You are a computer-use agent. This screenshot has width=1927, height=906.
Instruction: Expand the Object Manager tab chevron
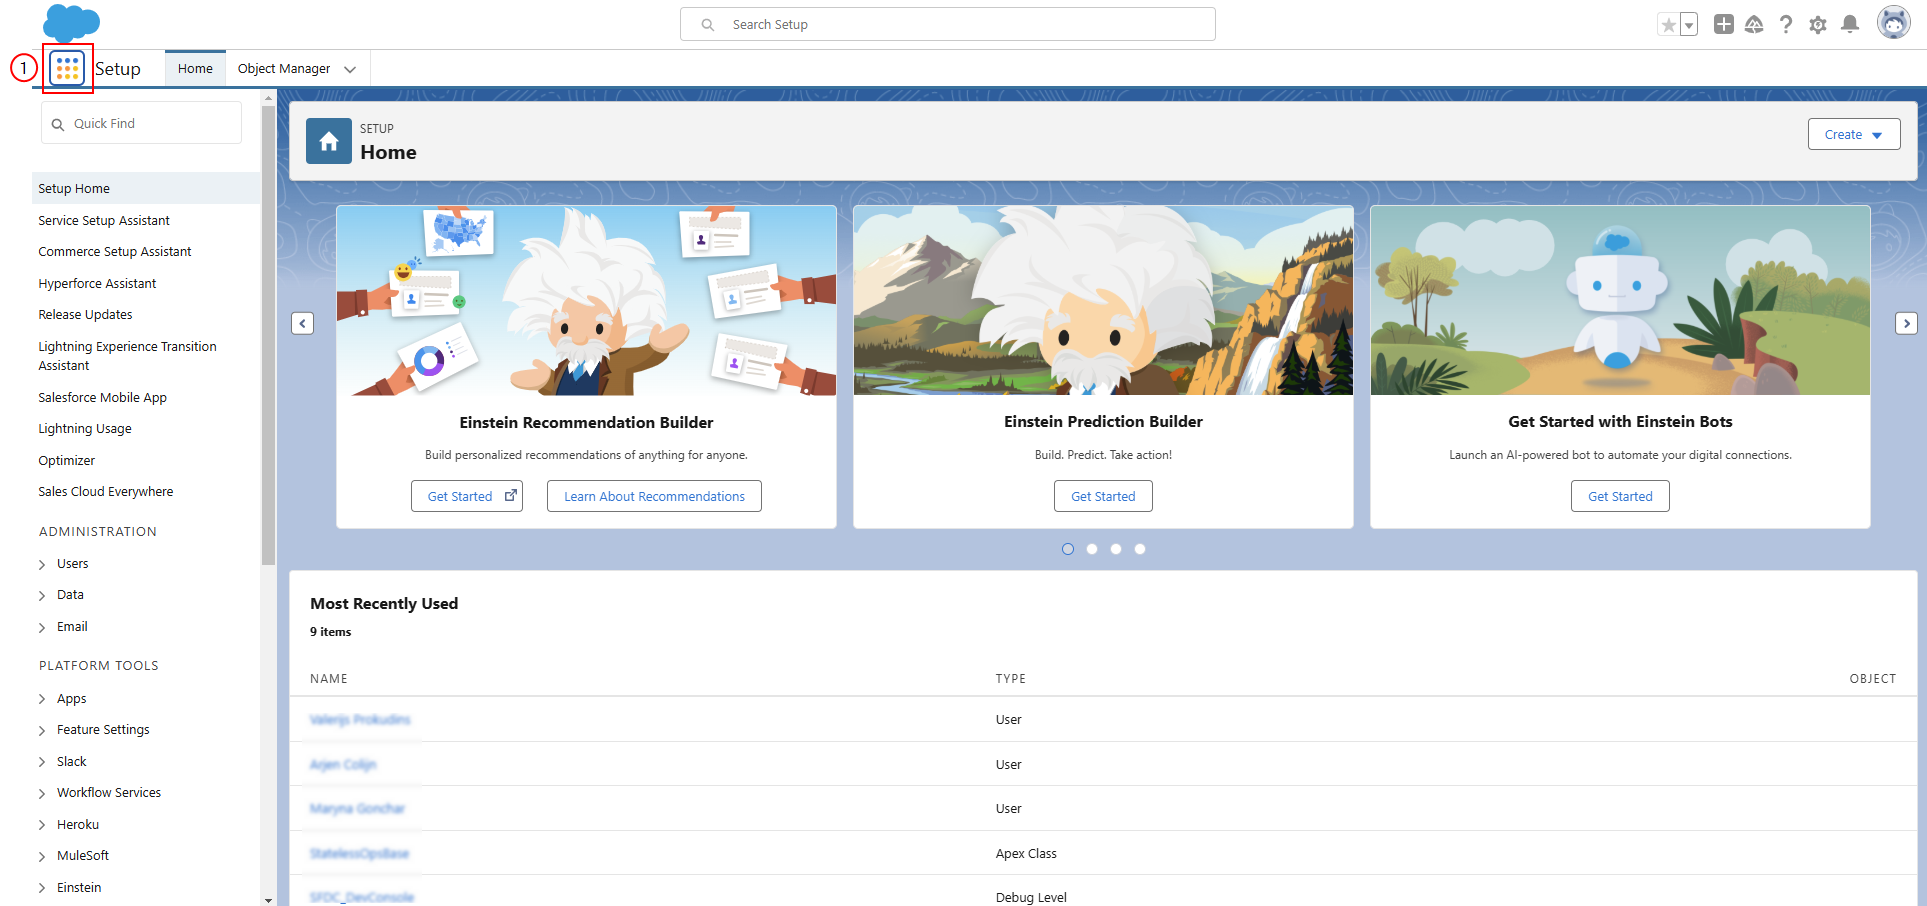tap(350, 69)
